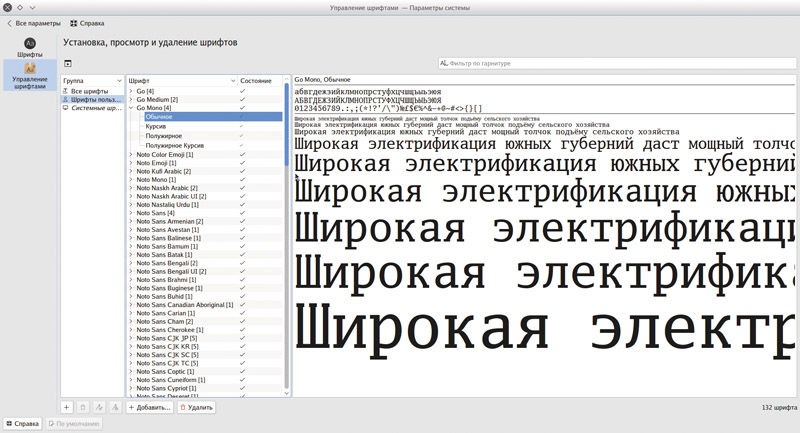This screenshot has height=433, width=800.
Task: Select the Noto Sans Armenian [2] row
Action: tap(205, 221)
